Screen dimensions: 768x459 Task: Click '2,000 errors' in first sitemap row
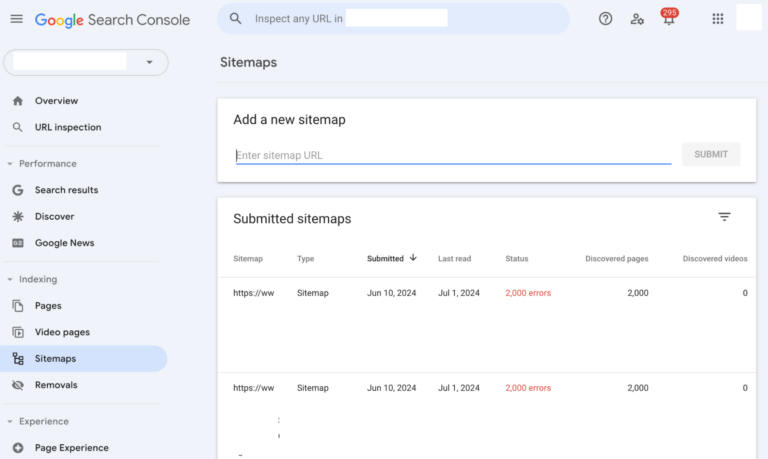click(528, 293)
